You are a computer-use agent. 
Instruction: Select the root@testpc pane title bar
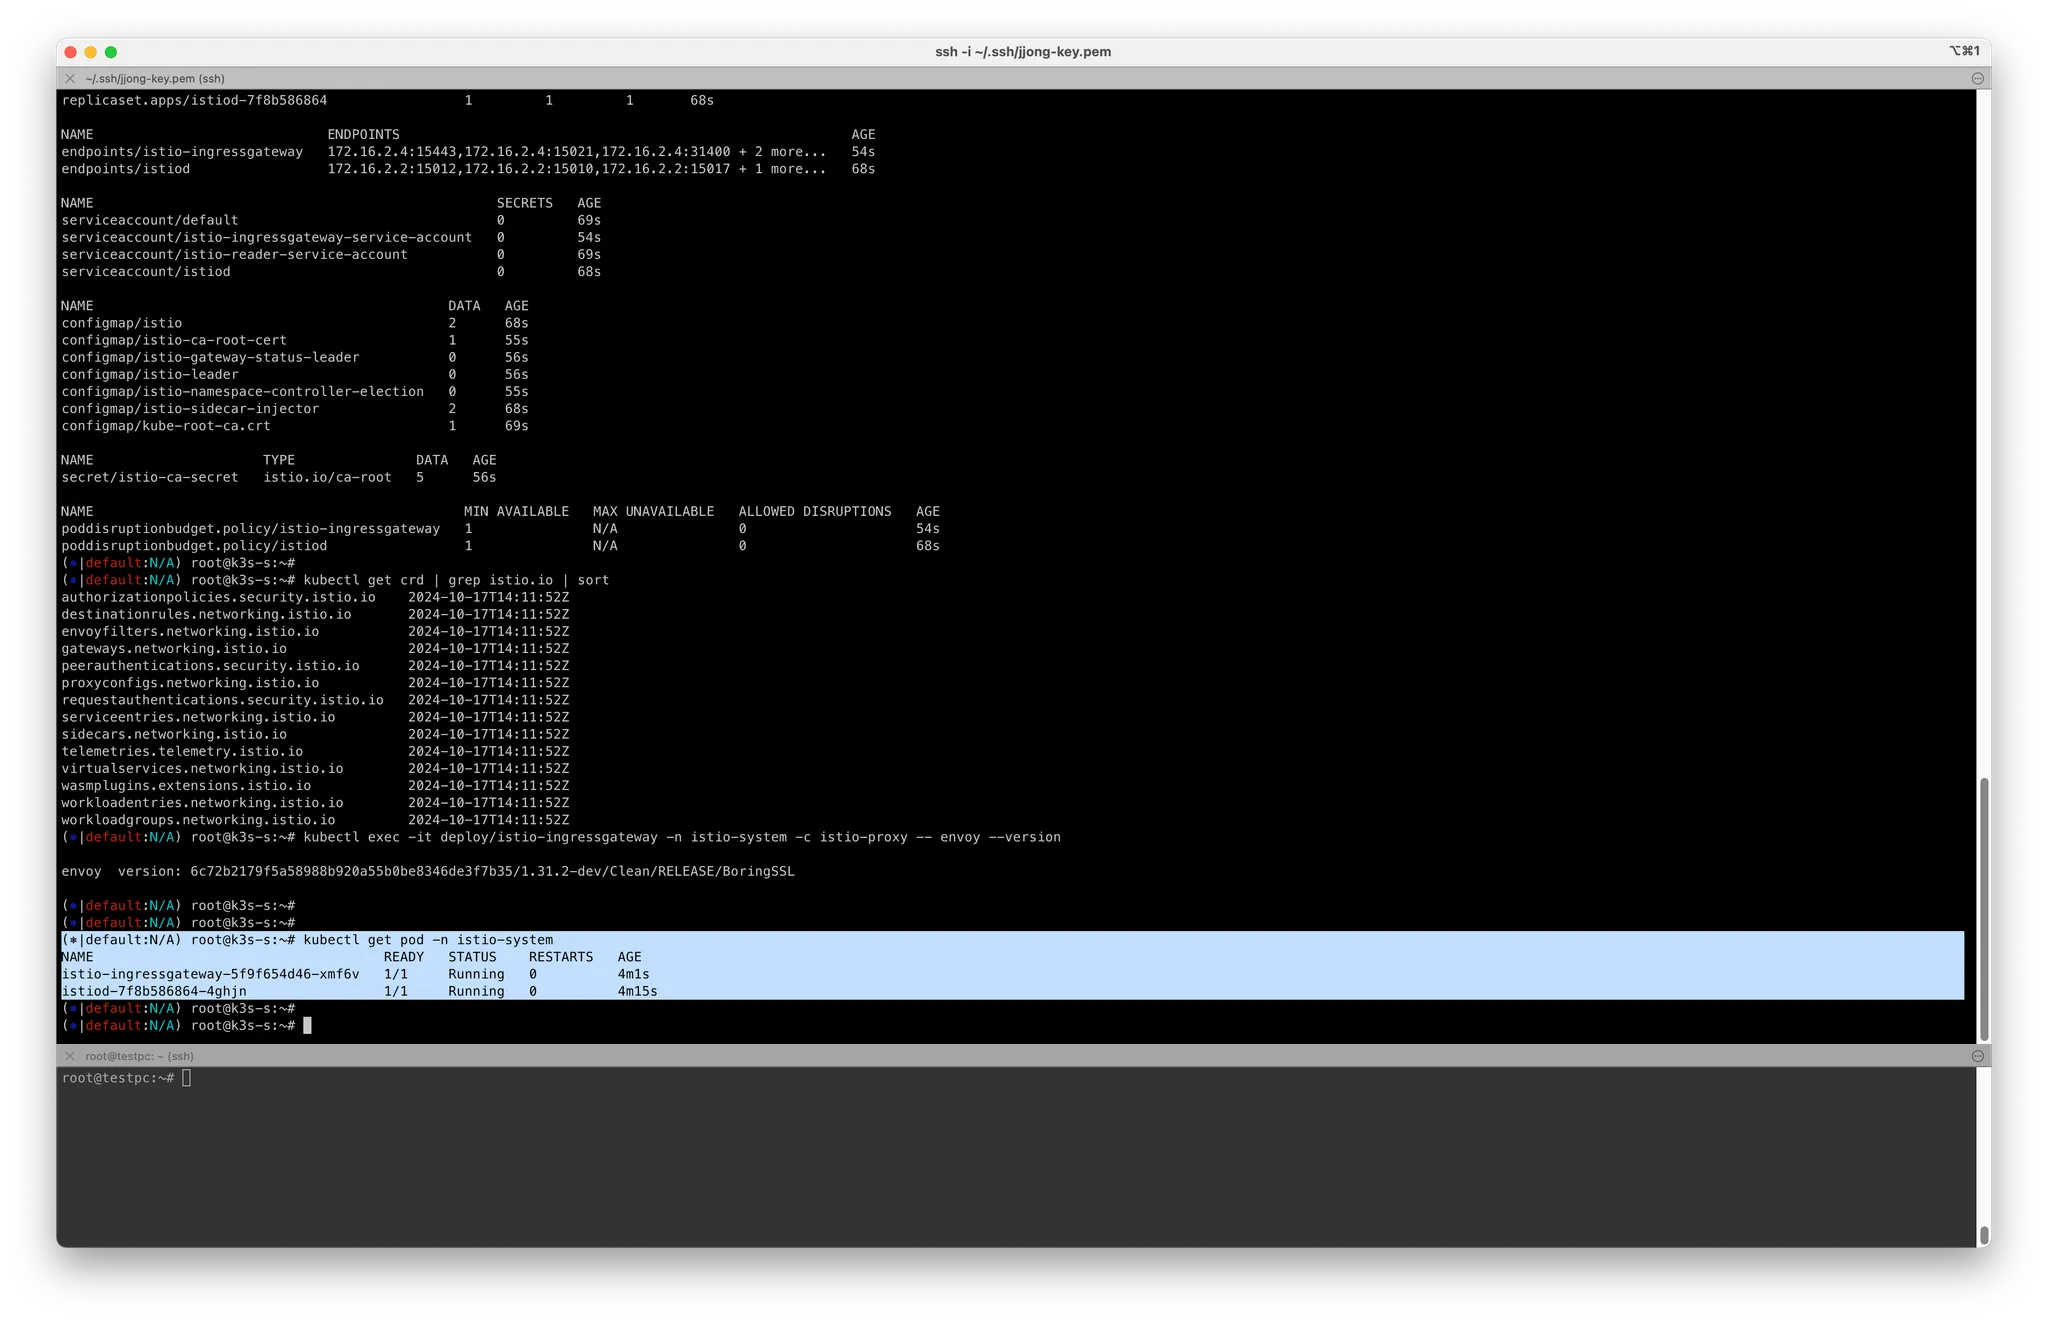140,1056
